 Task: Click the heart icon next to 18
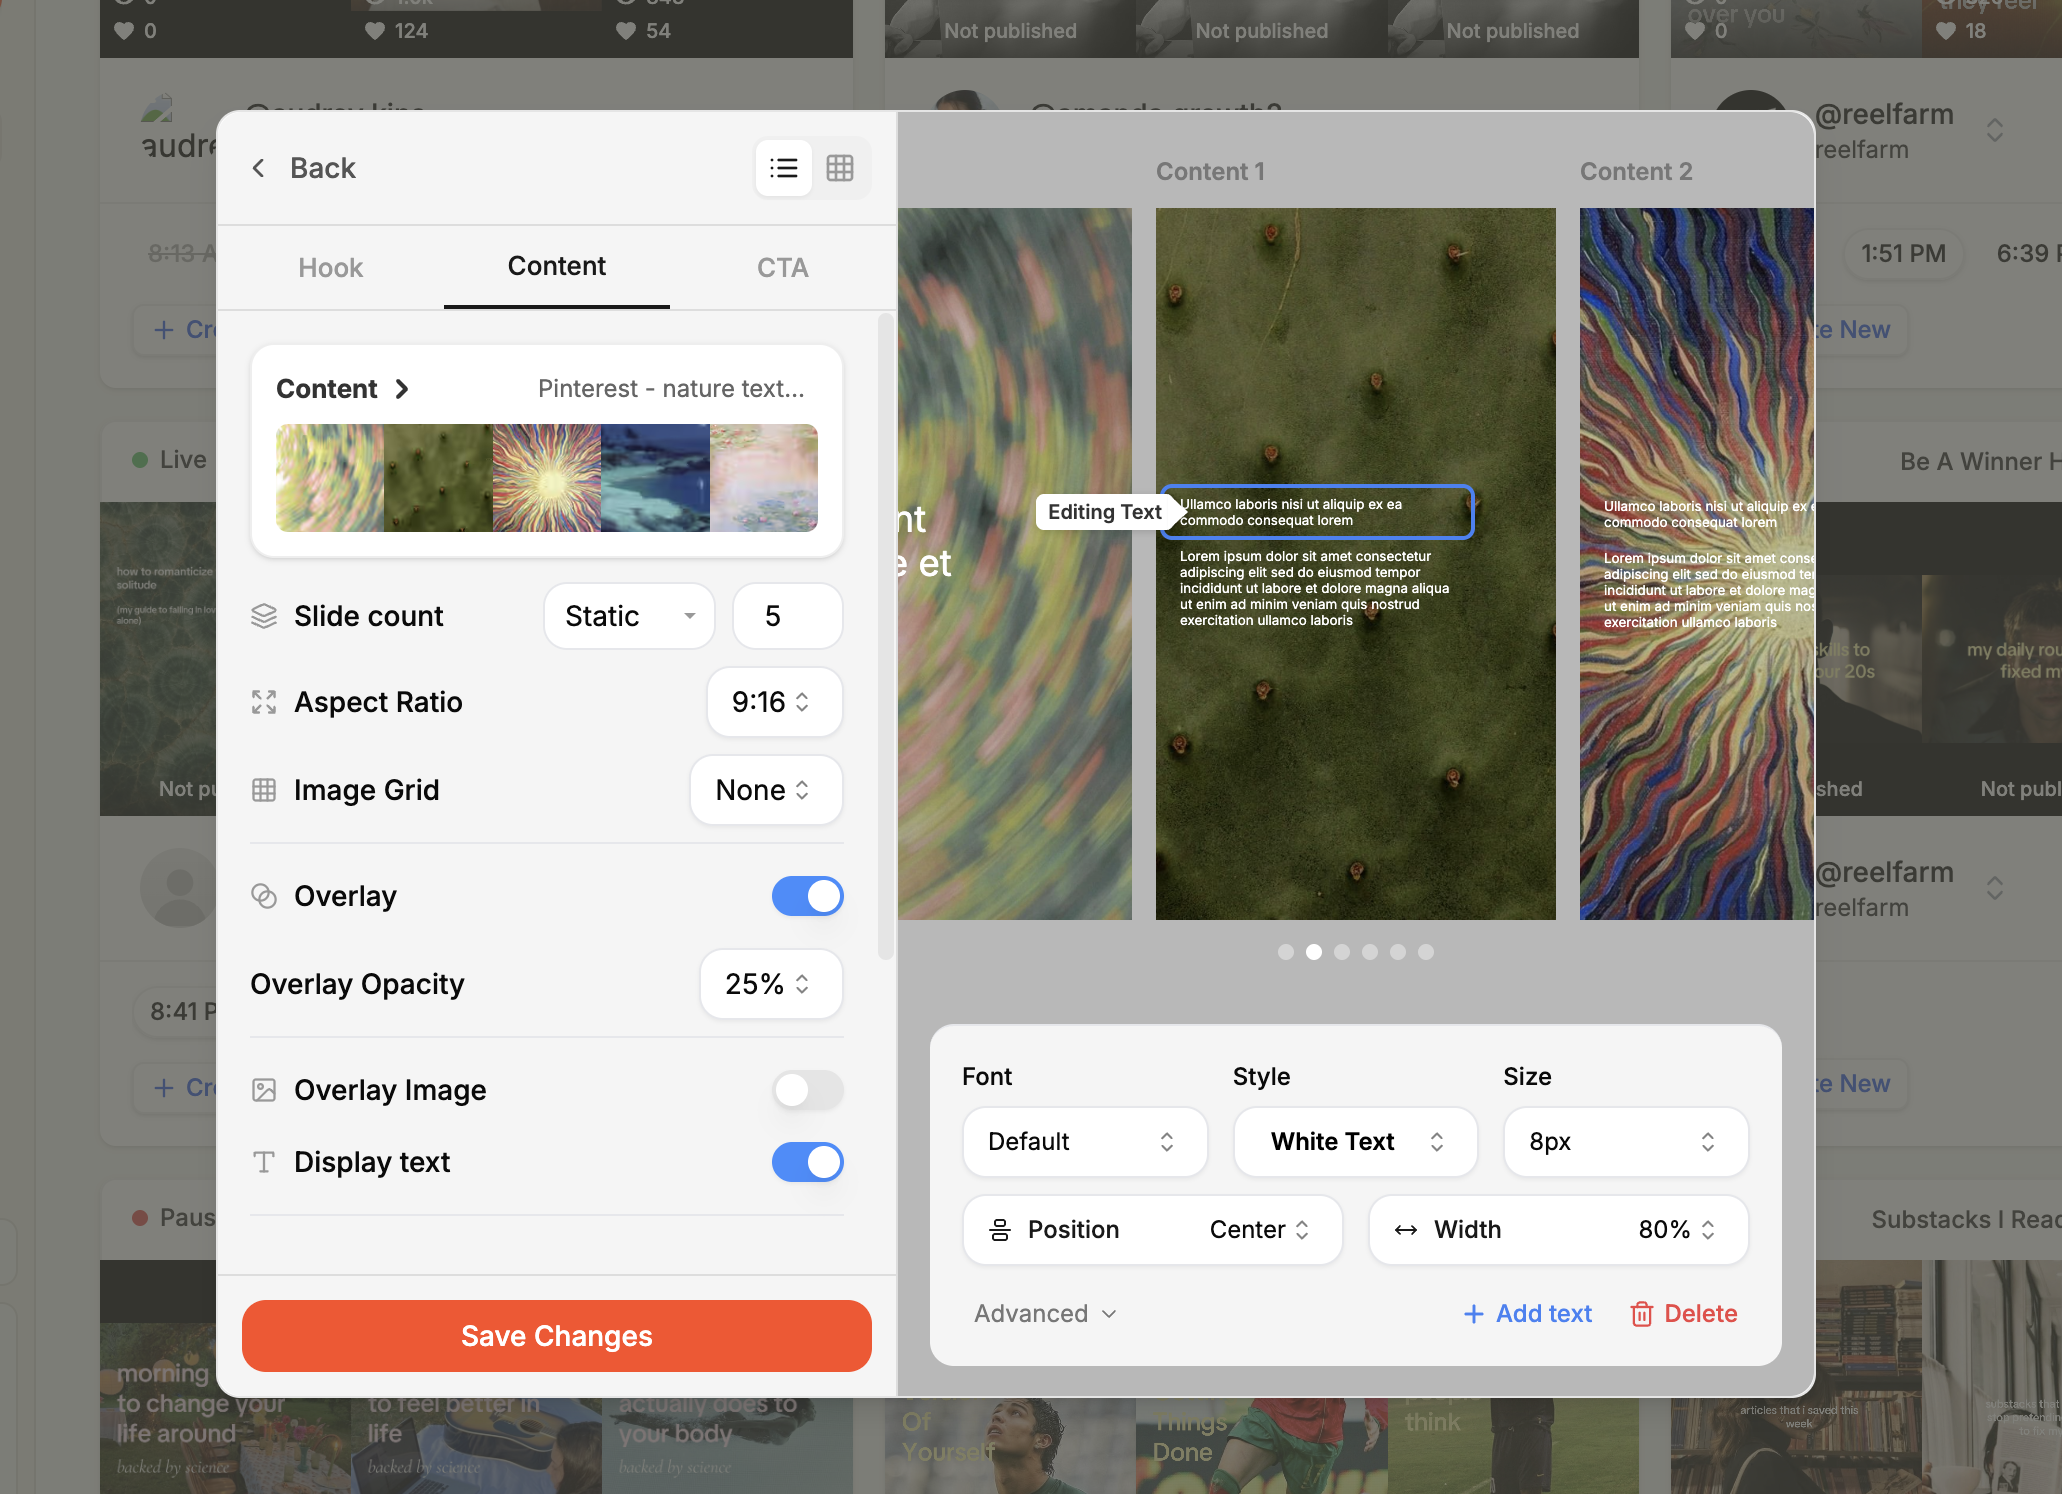point(1946,31)
